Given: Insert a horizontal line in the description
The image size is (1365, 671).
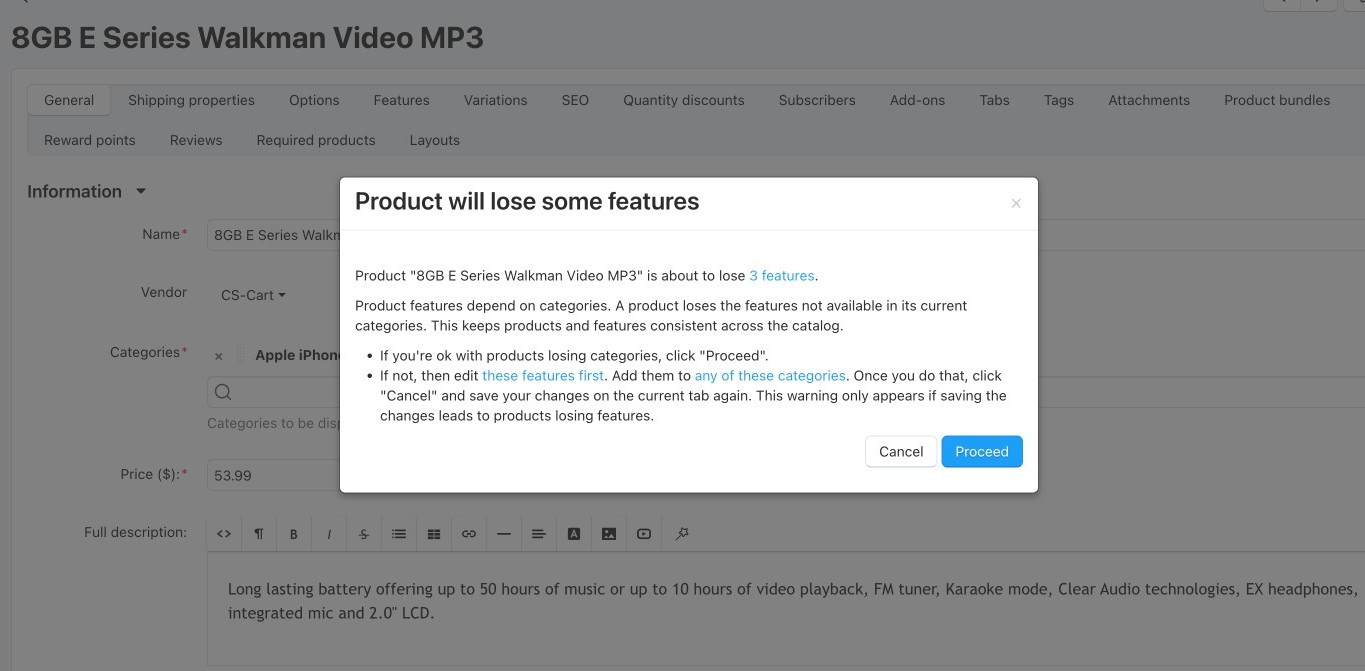Looking at the screenshot, I should tap(503, 533).
